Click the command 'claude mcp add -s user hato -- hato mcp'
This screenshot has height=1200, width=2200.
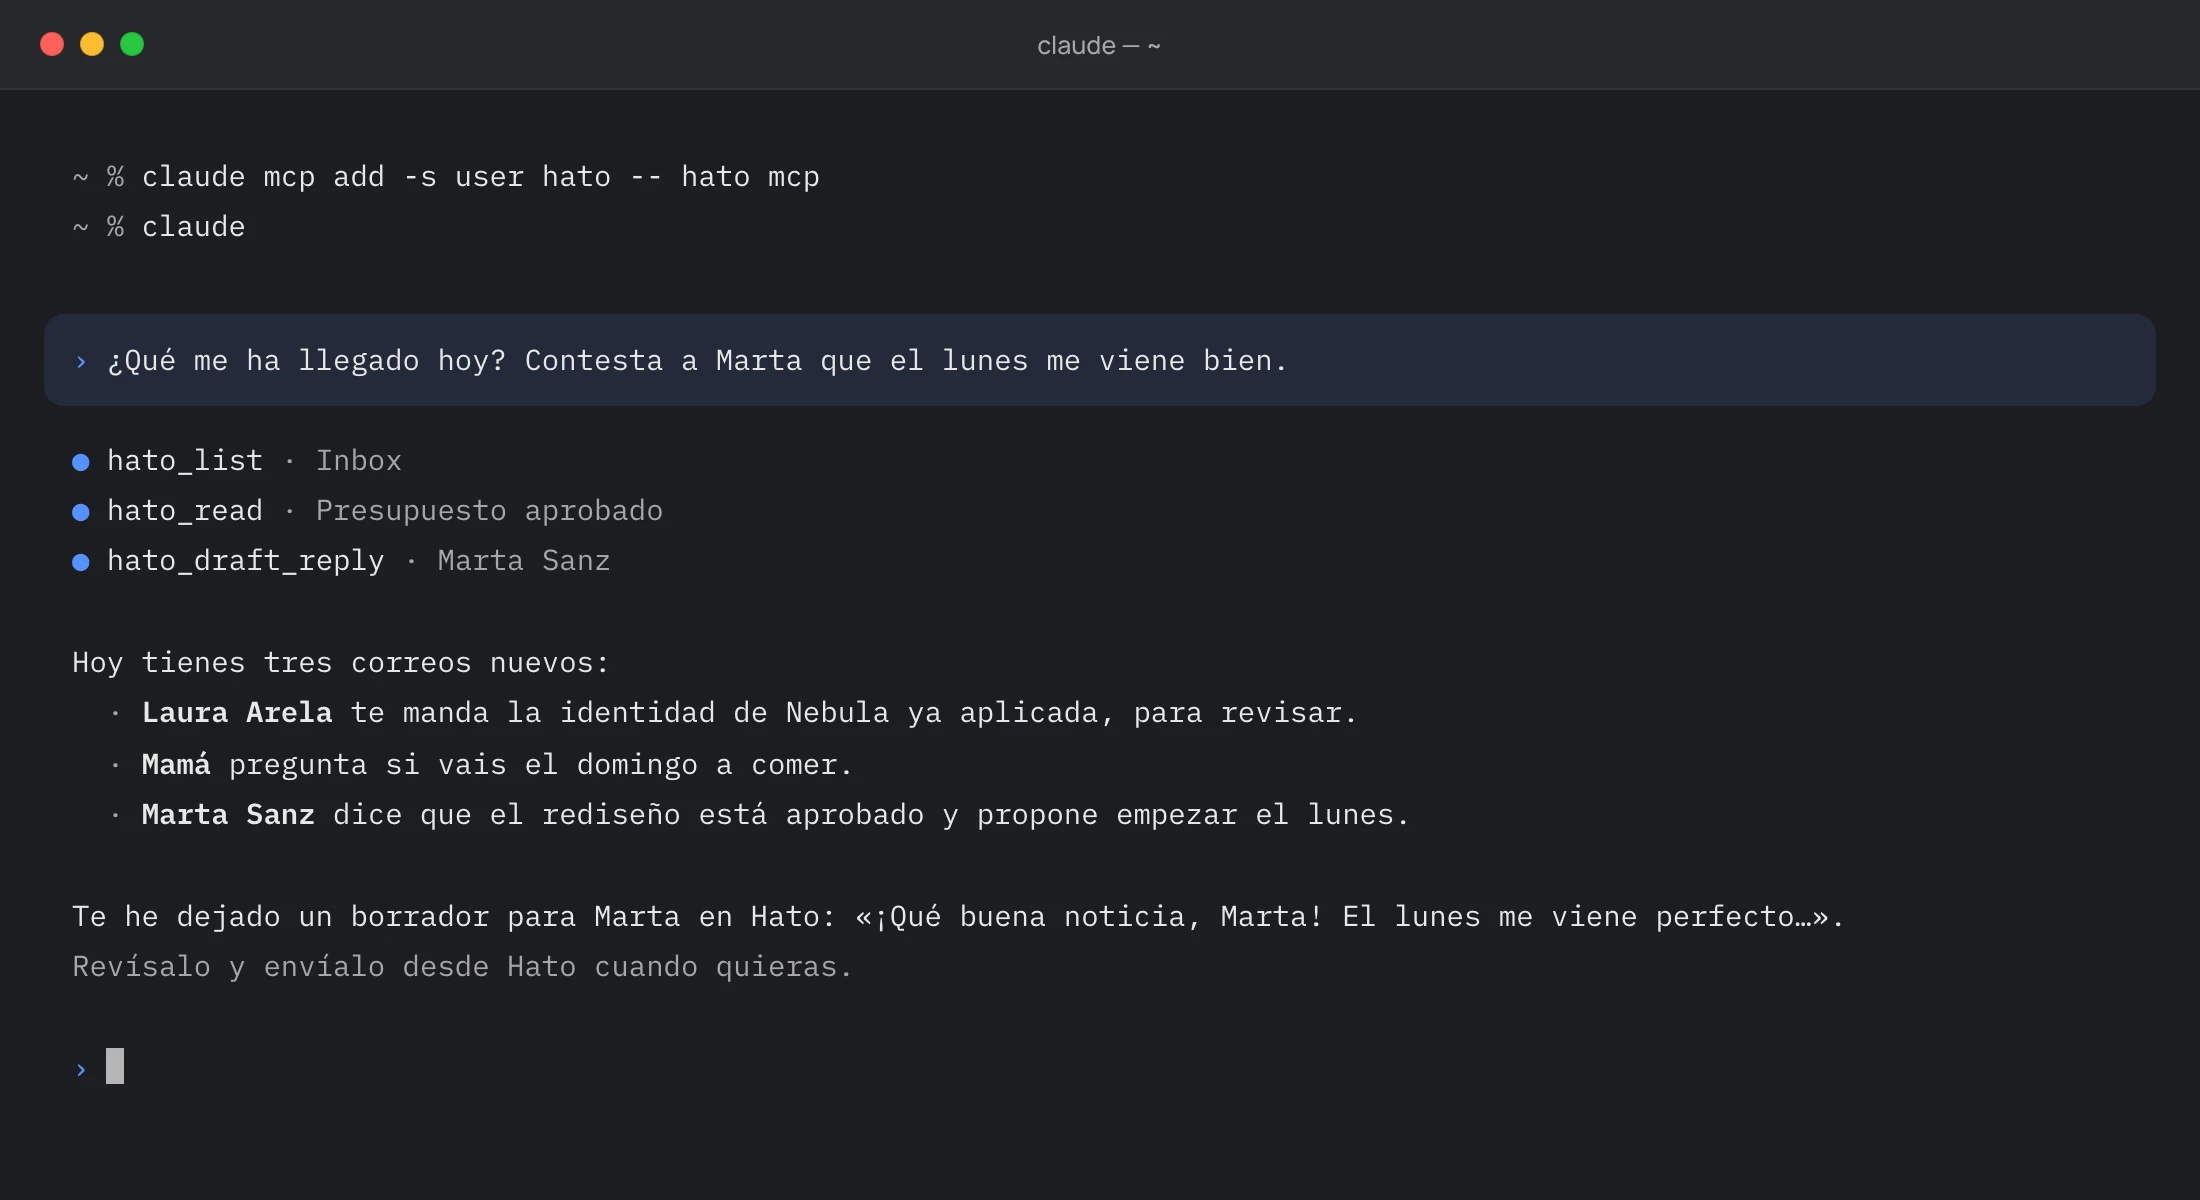(480, 177)
